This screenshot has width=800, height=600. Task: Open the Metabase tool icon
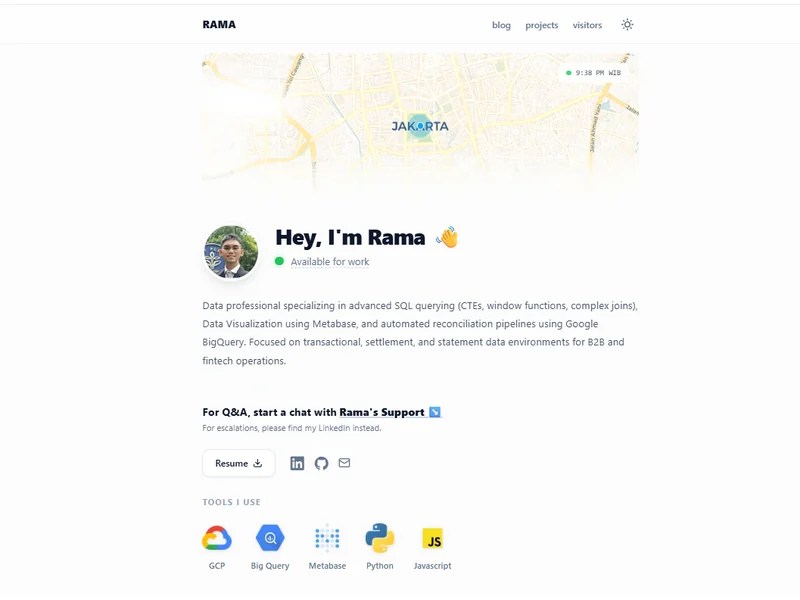point(328,539)
